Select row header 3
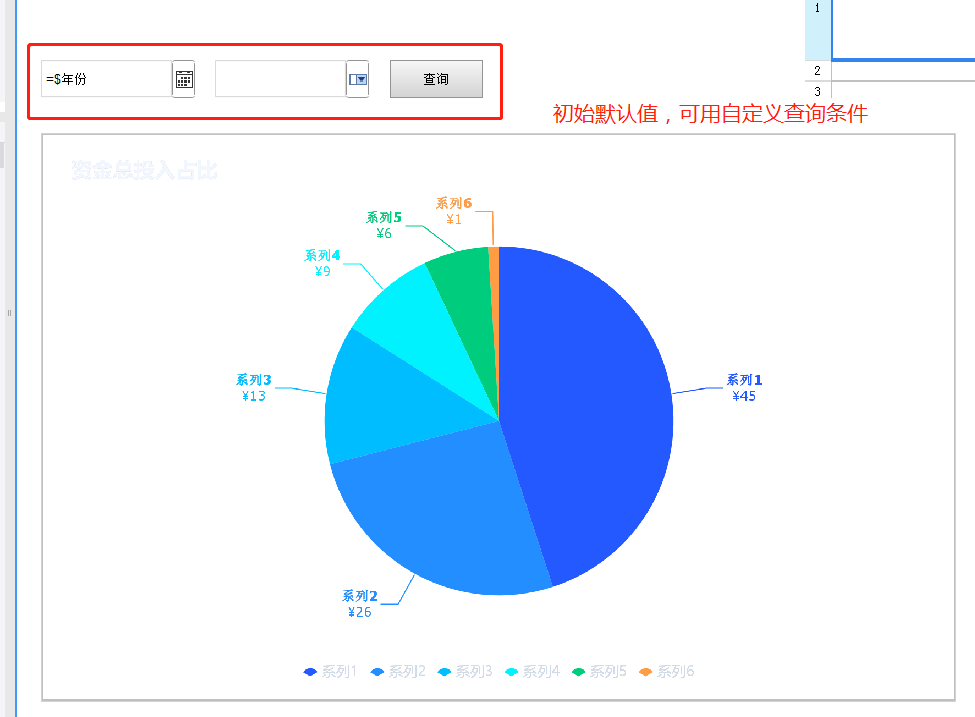 click(x=818, y=91)
